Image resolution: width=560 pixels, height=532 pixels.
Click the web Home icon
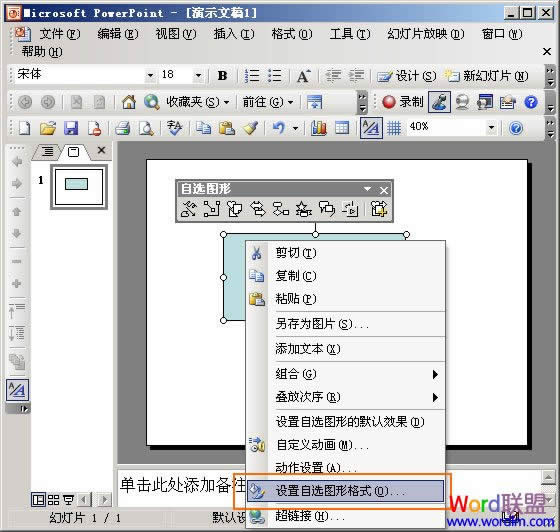coord(129,102)
